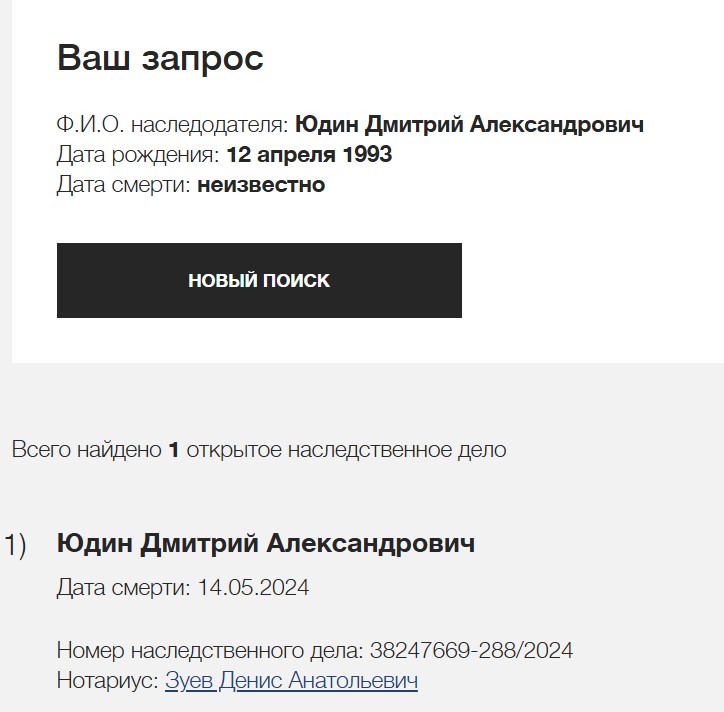Click the birth date 12 апреля 1993
This screenshot has height=712, width=724.
[x=309, y=155]
